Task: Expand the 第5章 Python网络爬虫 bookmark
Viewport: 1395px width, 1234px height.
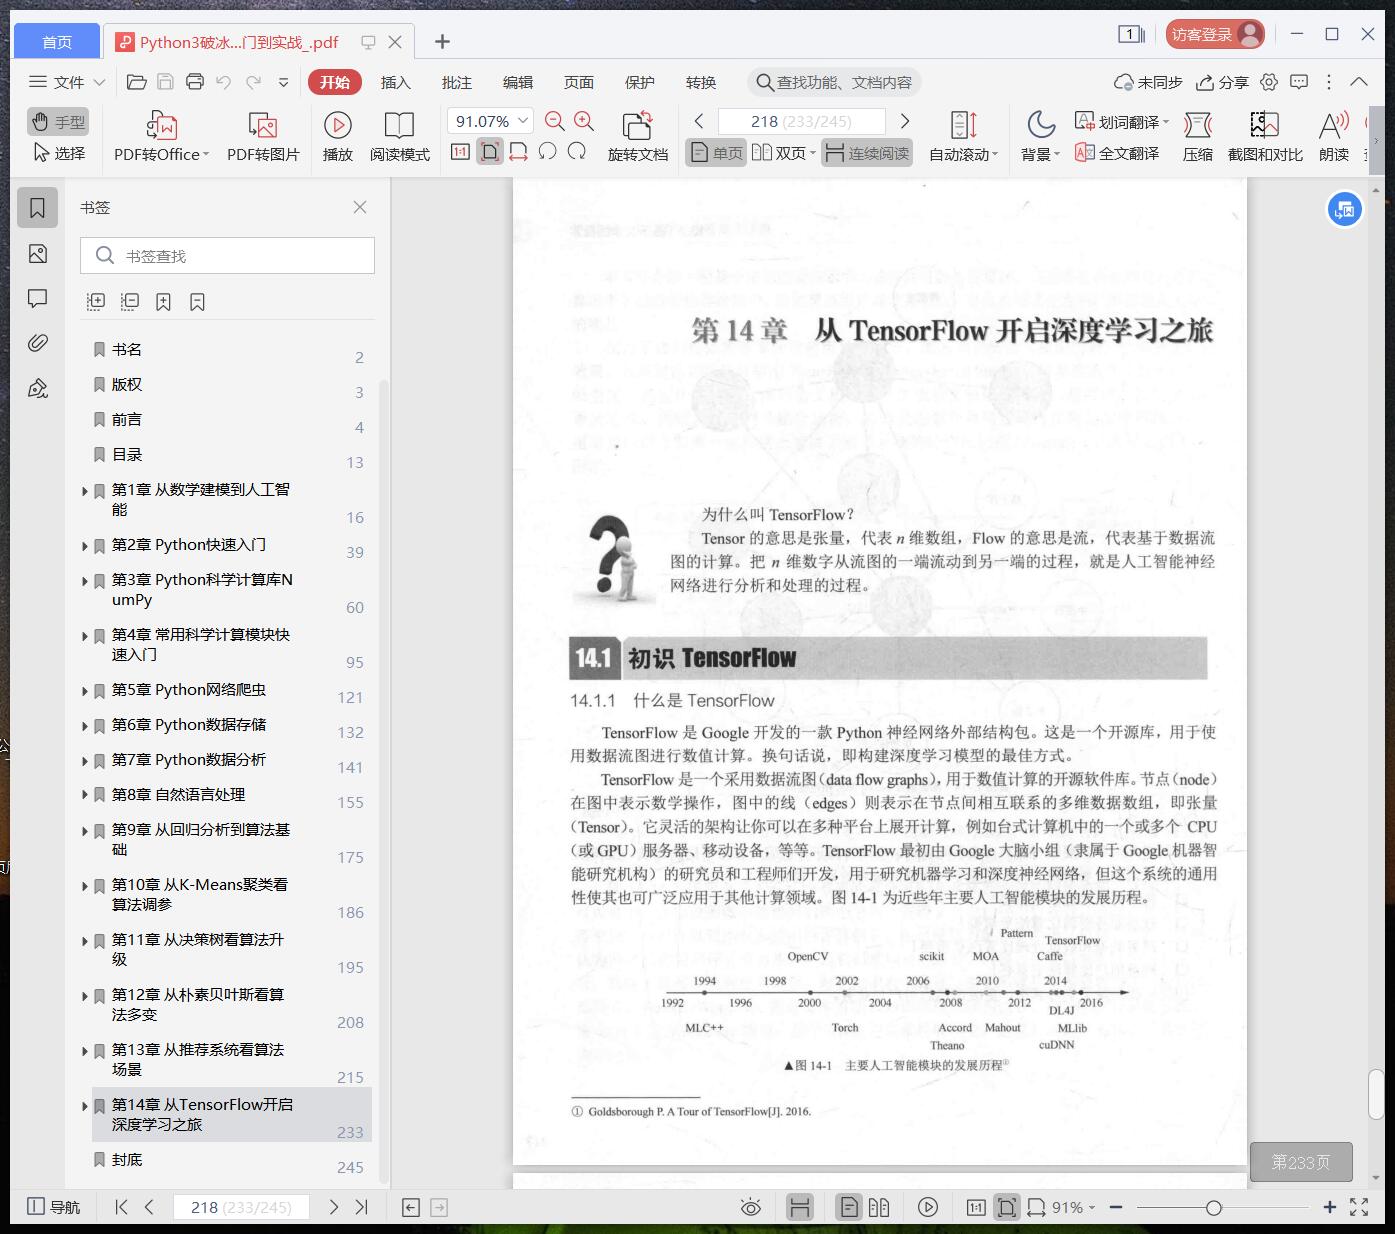Action: pos(84,691)
